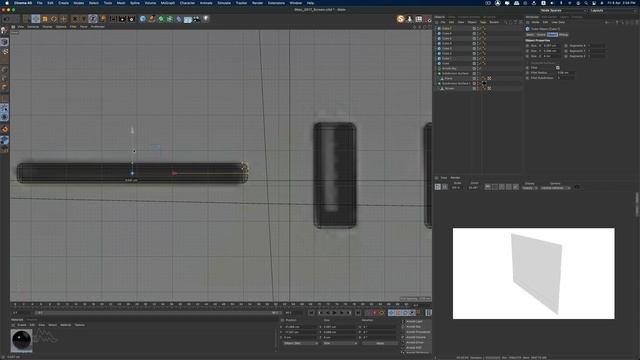Select the Screen object in Object Manager
The image size is (640, 360).
449,88
